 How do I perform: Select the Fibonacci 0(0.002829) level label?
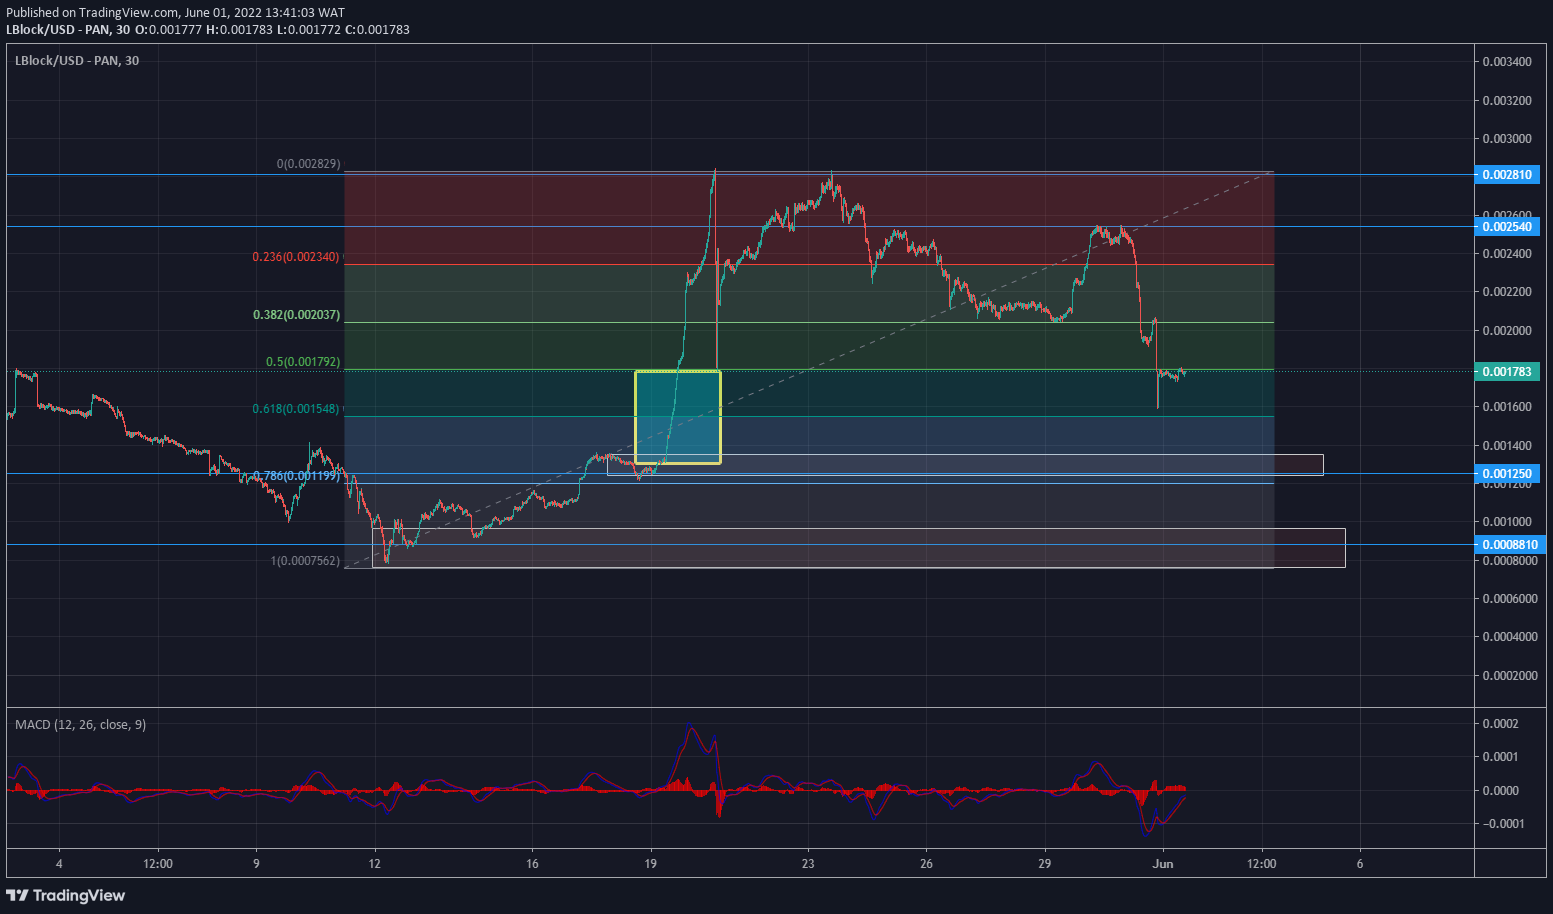pyautogui.click(x=309, y=164)
